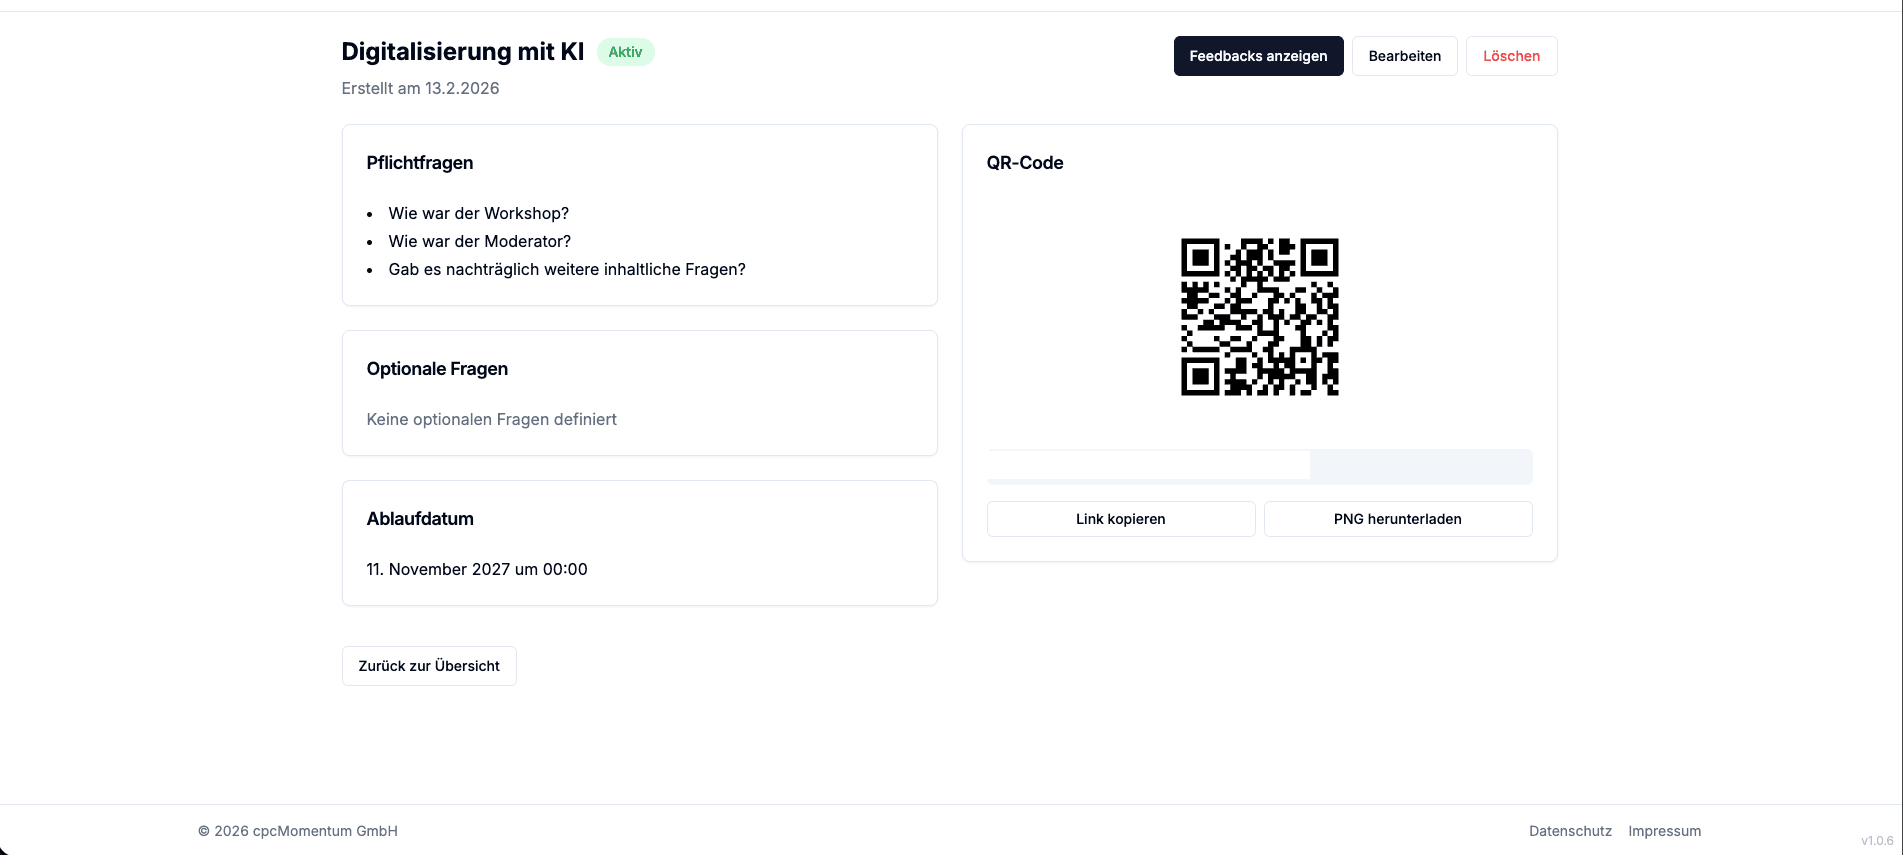
Task: Click the Optionale Fragen section header
Action: coord(437,368)
